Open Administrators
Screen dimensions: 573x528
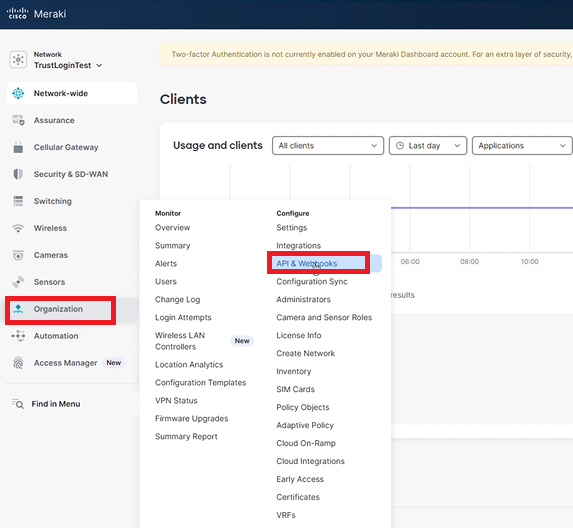[x=303, y=300]
